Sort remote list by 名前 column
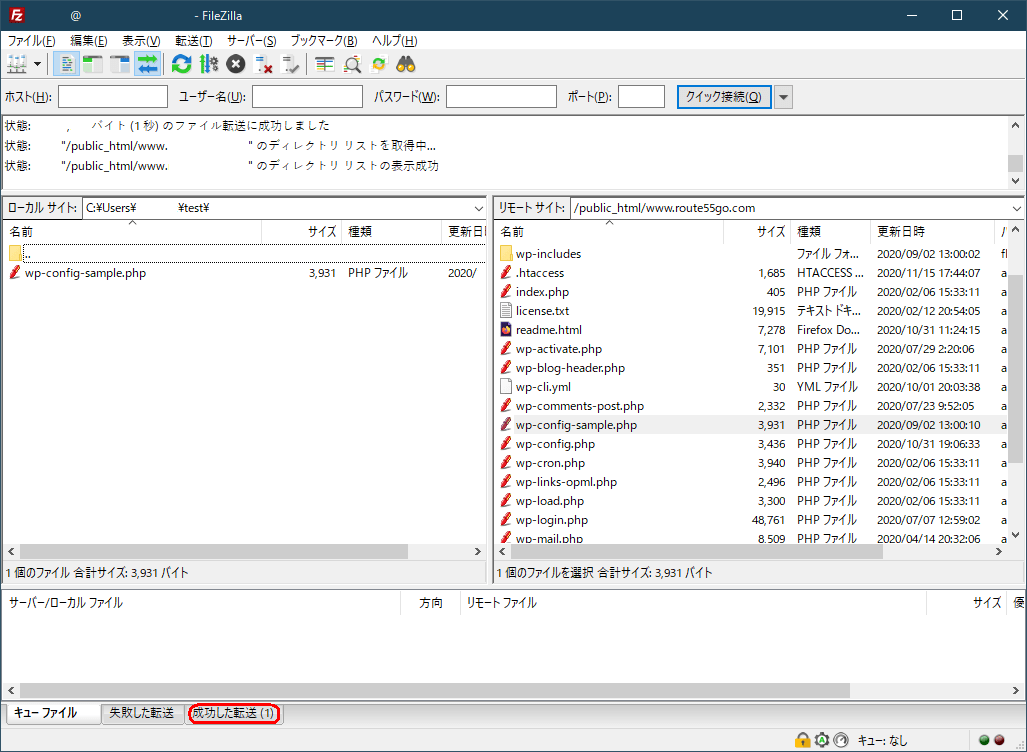 pos(609,231)
